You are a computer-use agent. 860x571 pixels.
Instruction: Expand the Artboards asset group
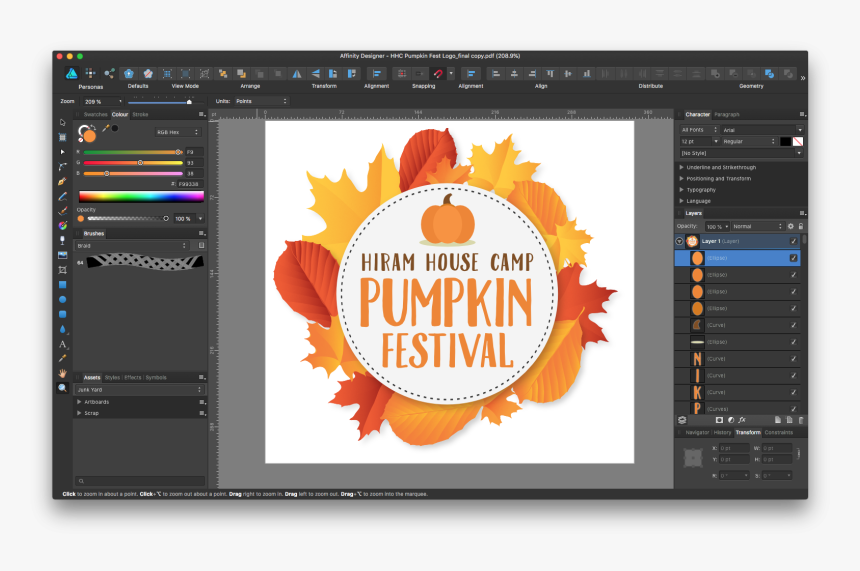[80, 402]
